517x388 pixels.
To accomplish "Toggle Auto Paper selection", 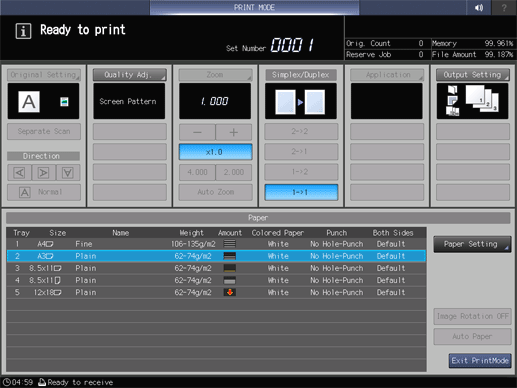I will (x=472, y=337).
